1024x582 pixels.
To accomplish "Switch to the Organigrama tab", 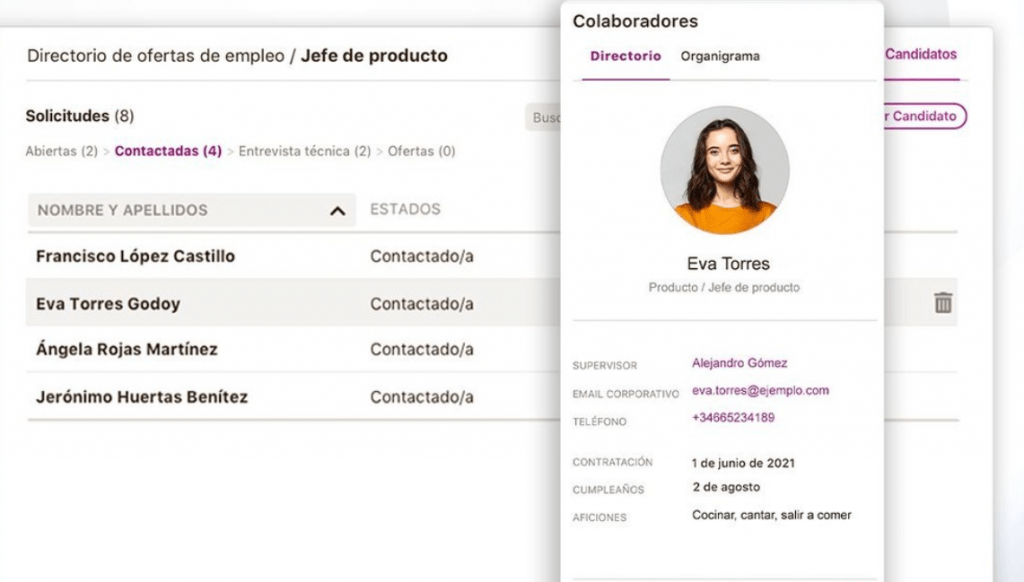I will (720, 56).
